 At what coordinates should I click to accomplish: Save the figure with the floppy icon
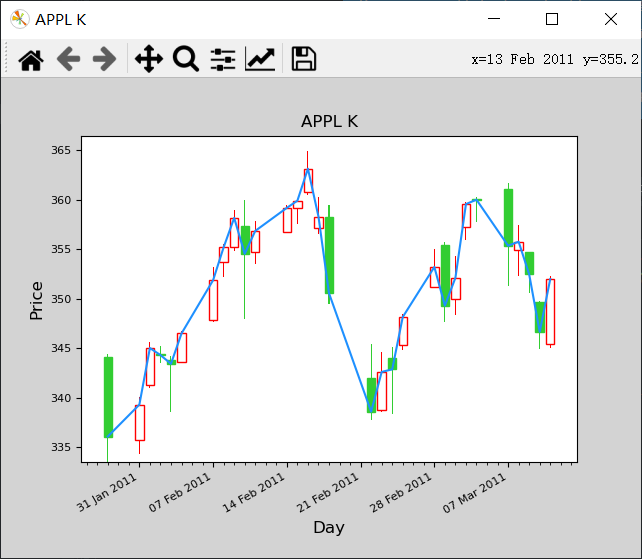303,59
